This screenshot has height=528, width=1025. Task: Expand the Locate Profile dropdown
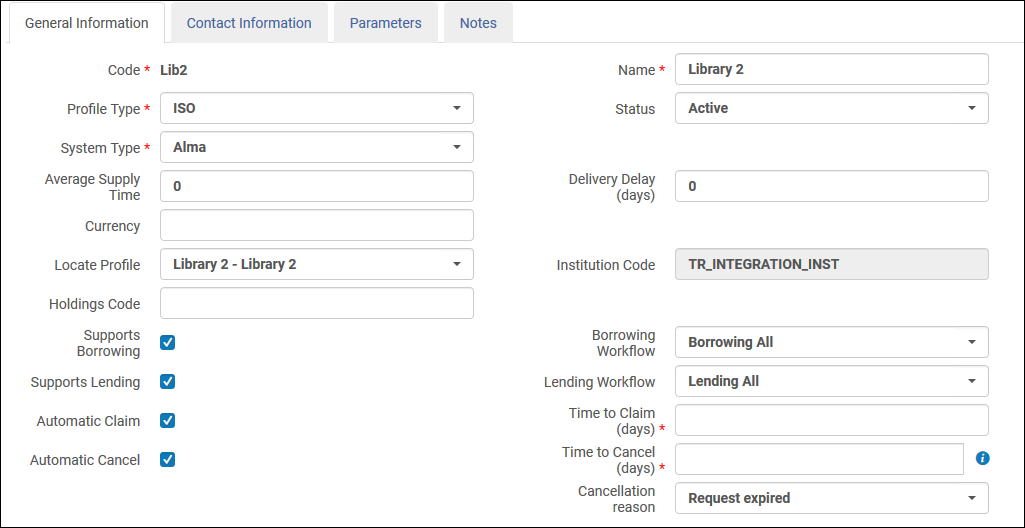coord(316,264)
